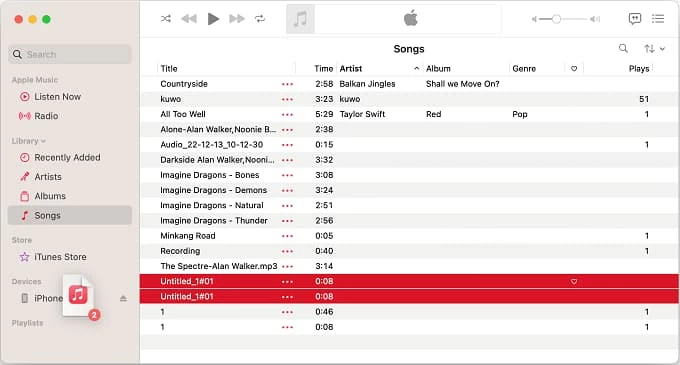Skip to next track
The image size is (680, 365).
point(237,19)
